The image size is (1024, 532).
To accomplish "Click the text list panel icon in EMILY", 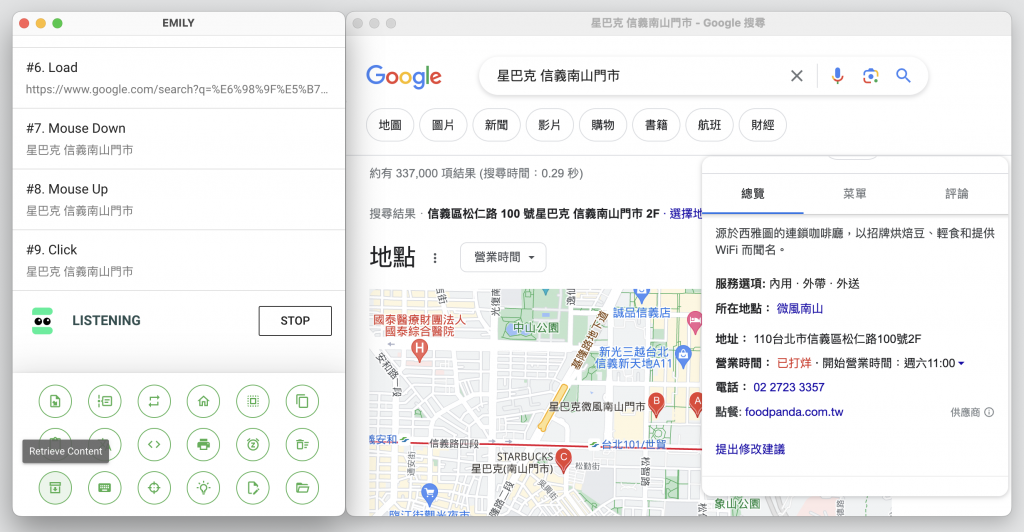I will 104,401.
